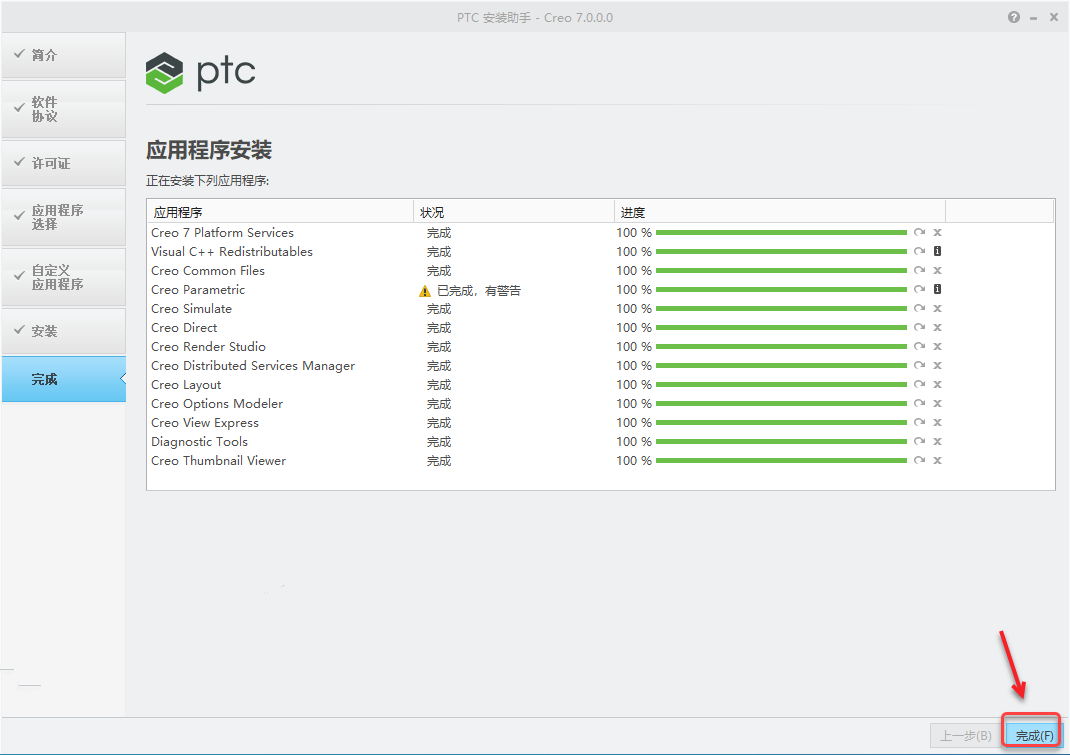Click the 上一步(B) back button

pos(966,735)
